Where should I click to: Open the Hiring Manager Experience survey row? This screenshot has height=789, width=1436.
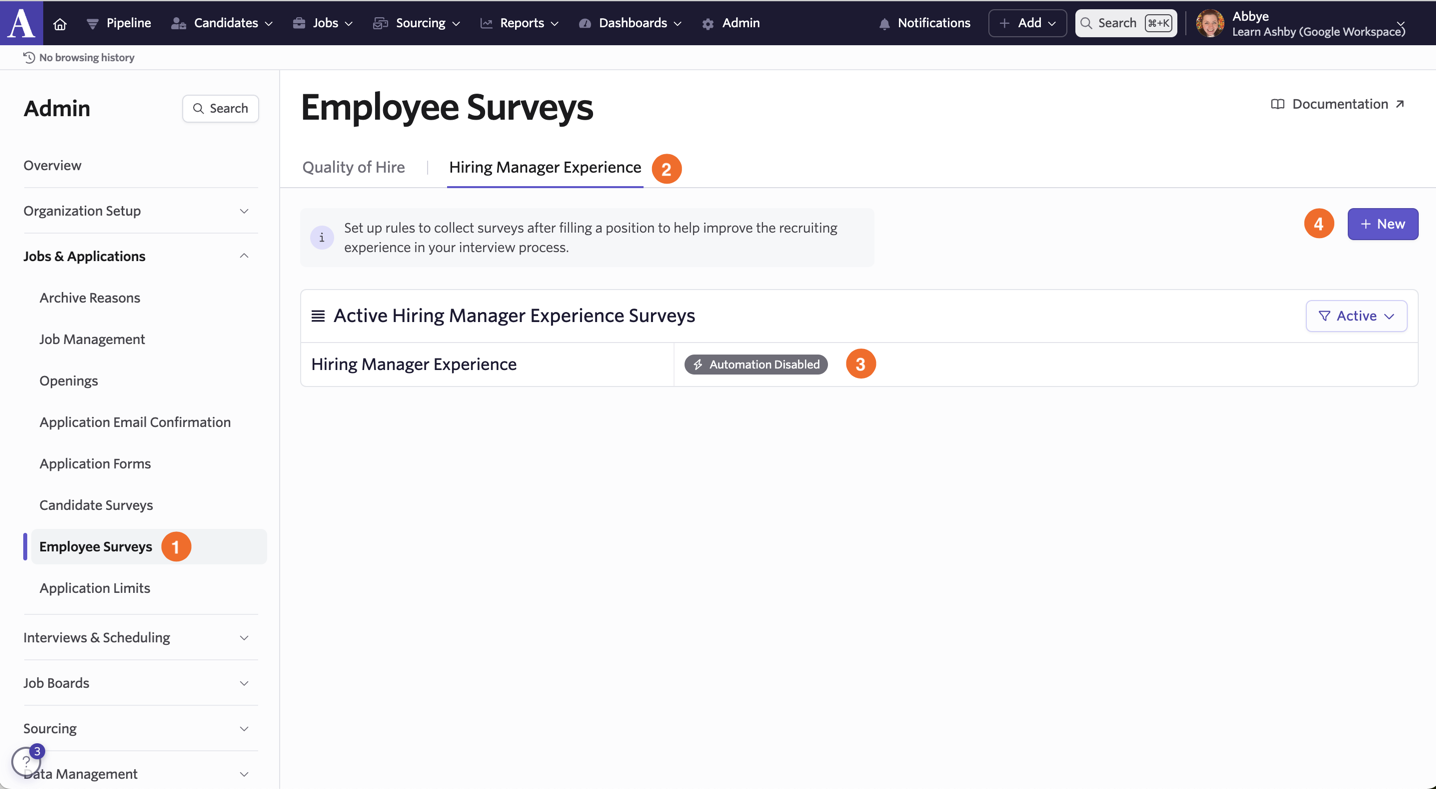859,364
